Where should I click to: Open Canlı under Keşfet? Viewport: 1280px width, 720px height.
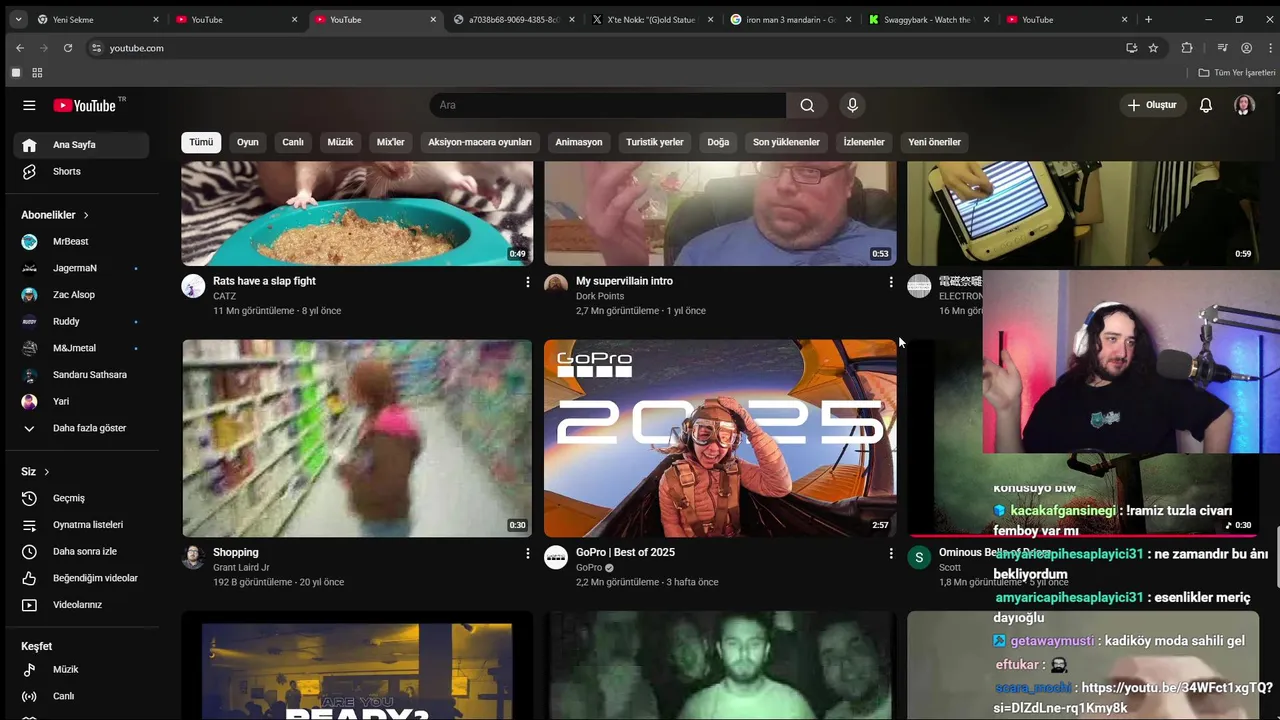[81, 696]
